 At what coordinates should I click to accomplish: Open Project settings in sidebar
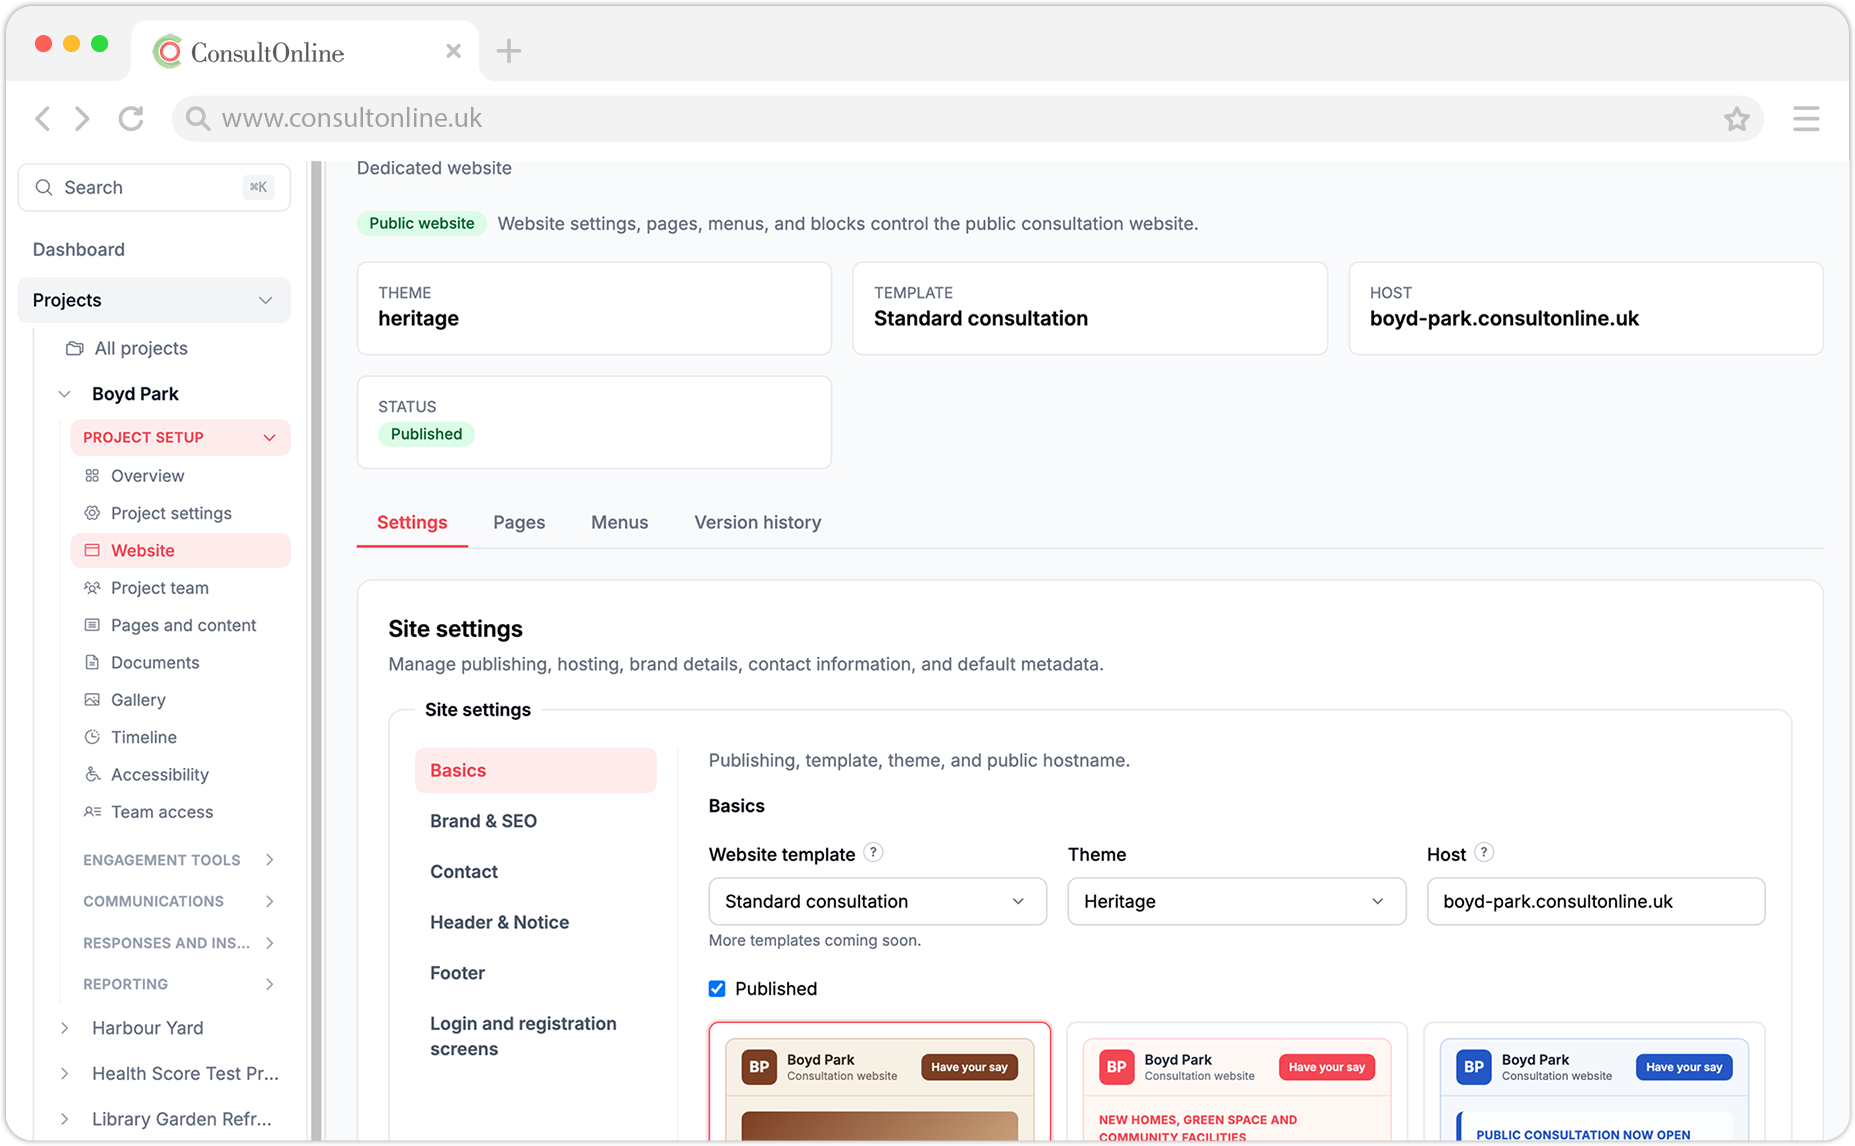[x=171, y=513]
